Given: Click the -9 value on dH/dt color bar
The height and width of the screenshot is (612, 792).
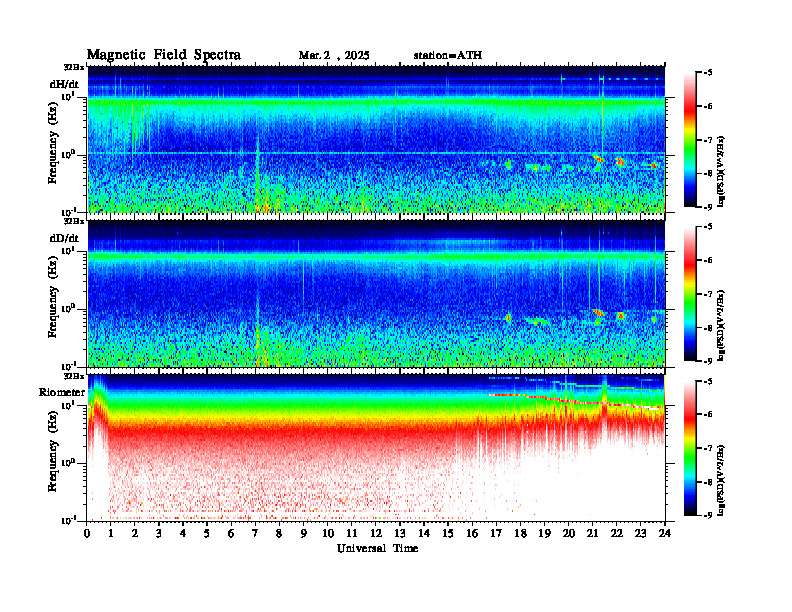Looking at the screenshot, I should click(x=708, y=207).
